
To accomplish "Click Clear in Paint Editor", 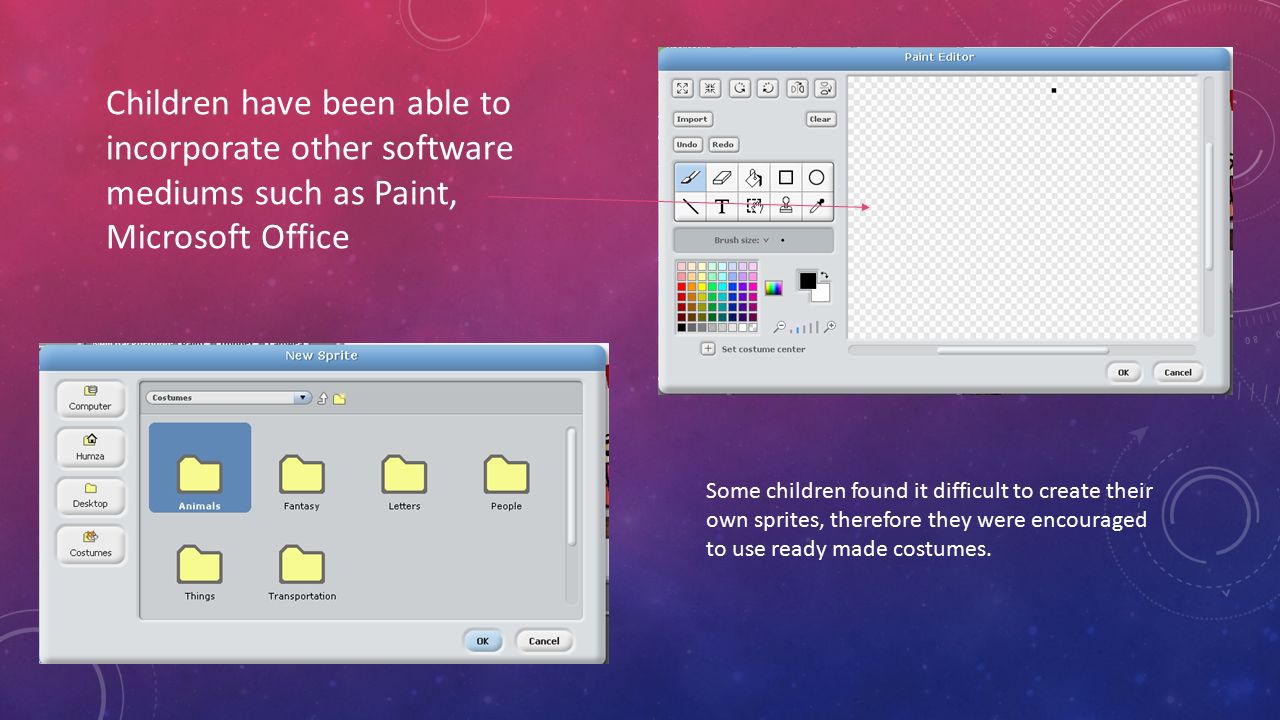I will (x=820, y=119).
